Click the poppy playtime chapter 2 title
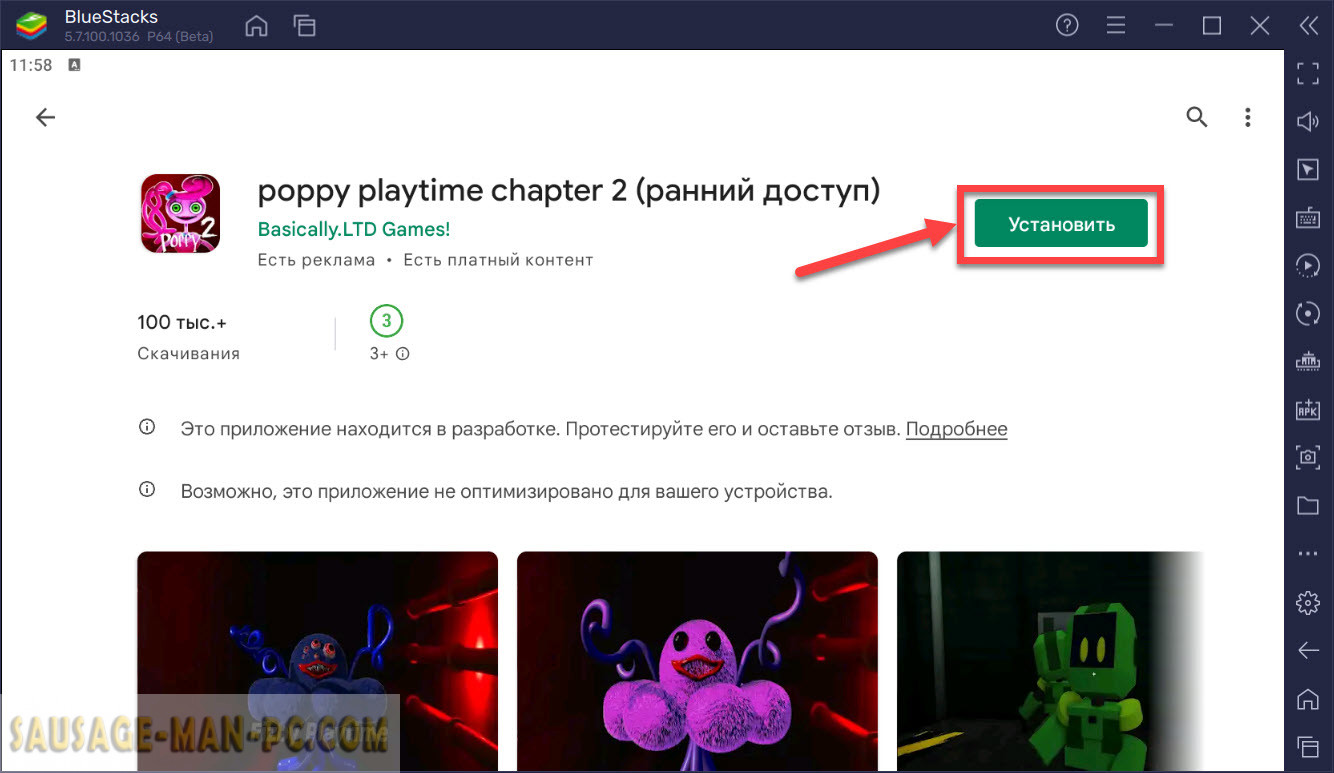This screenshot has height=773, width=1334. click(x=569, y=191)
